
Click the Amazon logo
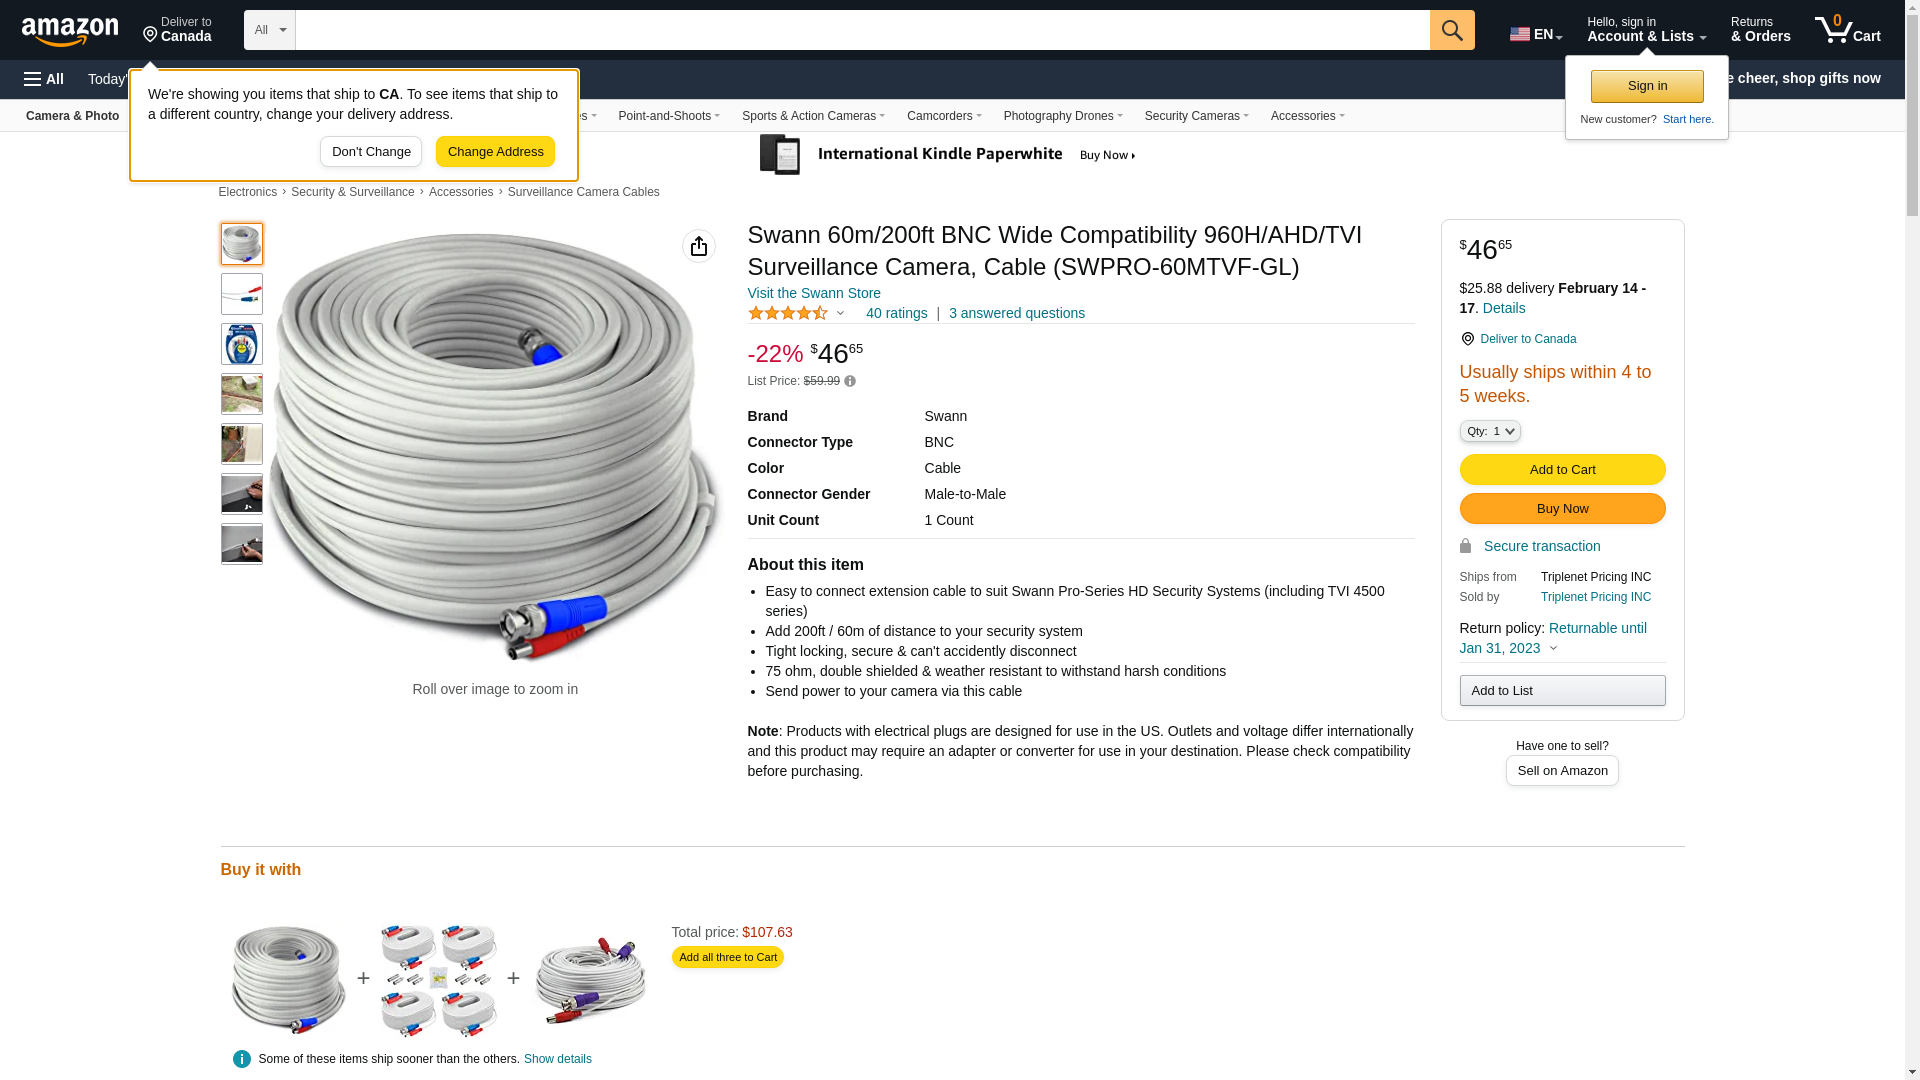(x=70, y=31)
